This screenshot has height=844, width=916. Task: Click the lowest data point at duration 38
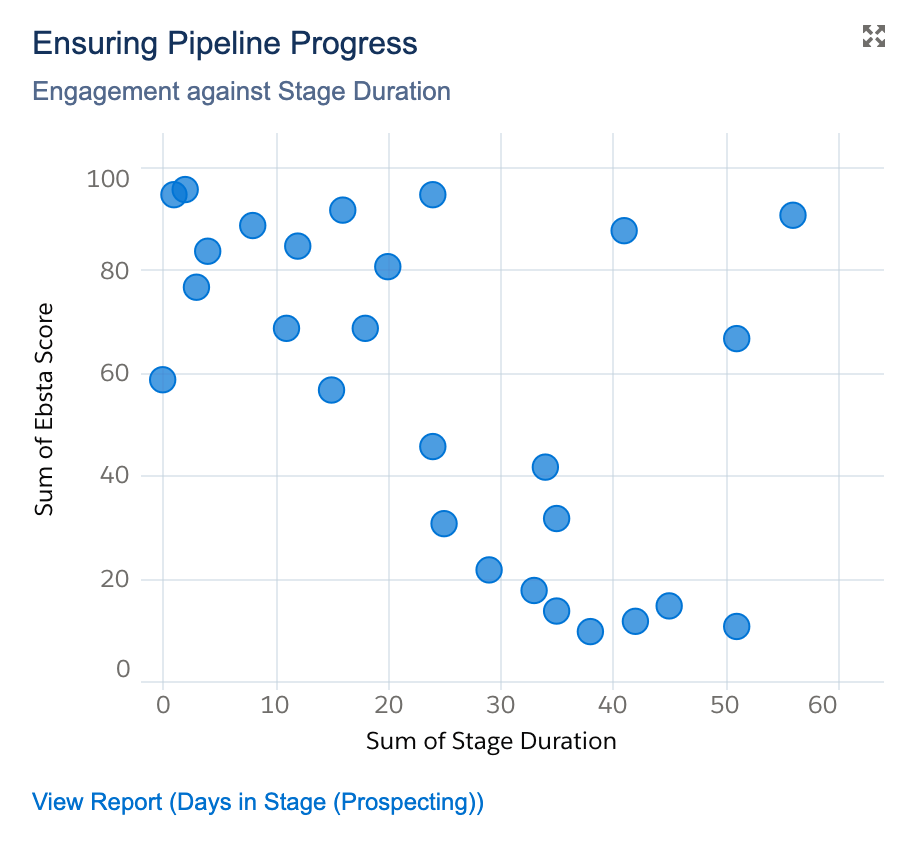pyautogui.click(x=590, y=631)
